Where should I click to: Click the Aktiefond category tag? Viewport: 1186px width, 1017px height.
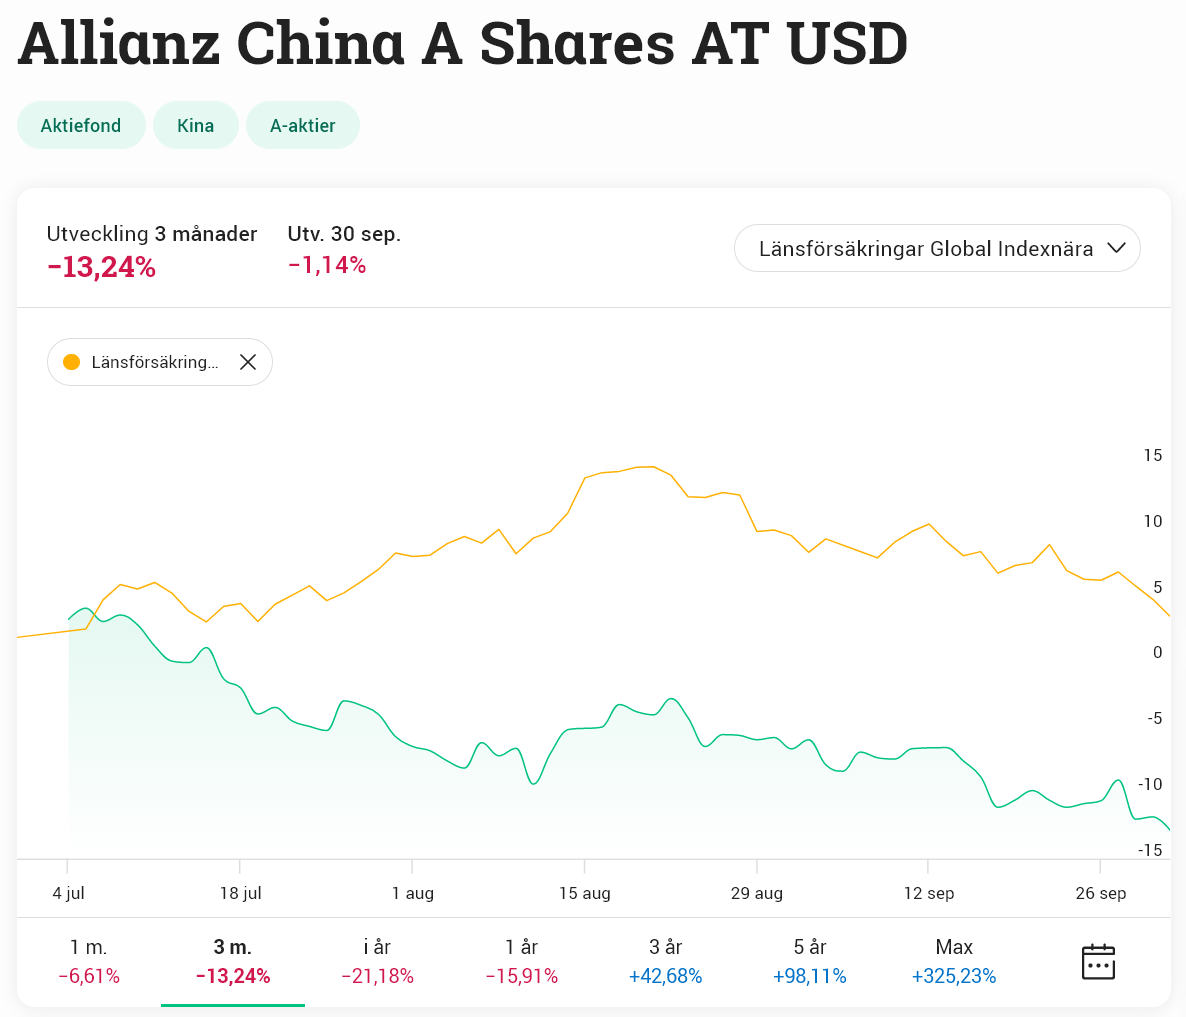[81, 125]
